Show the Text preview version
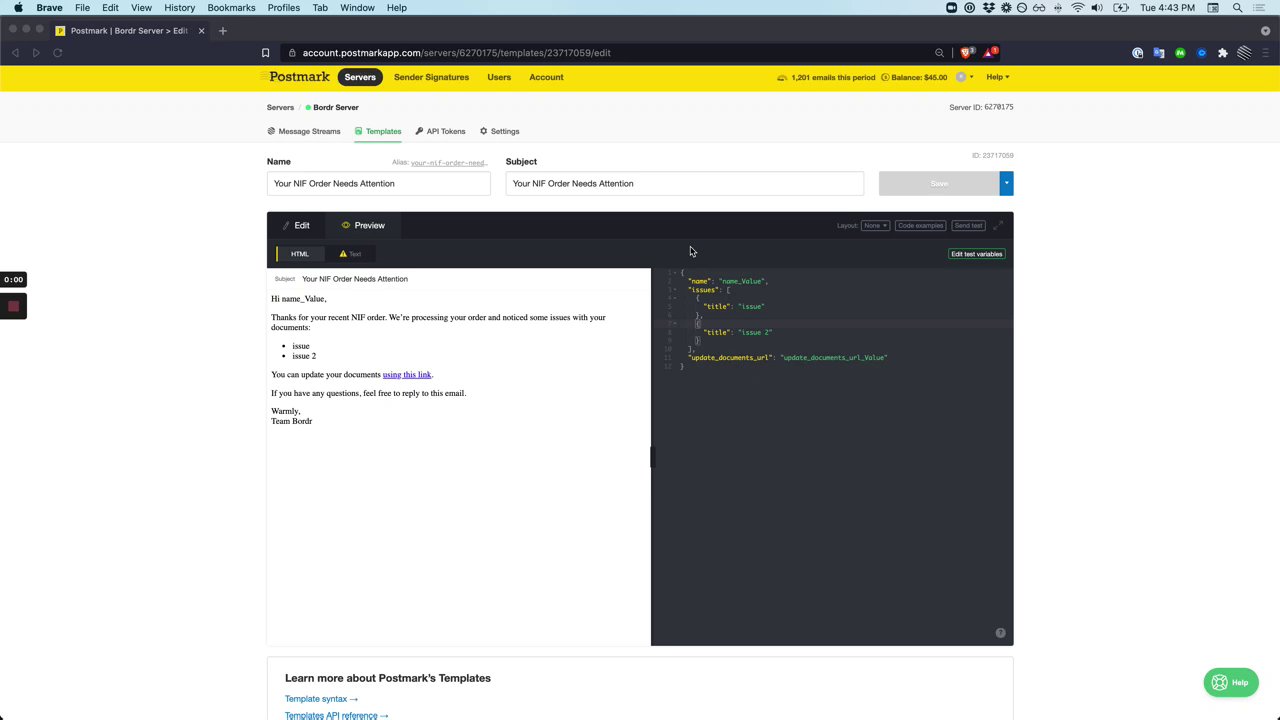 point(350,254)
